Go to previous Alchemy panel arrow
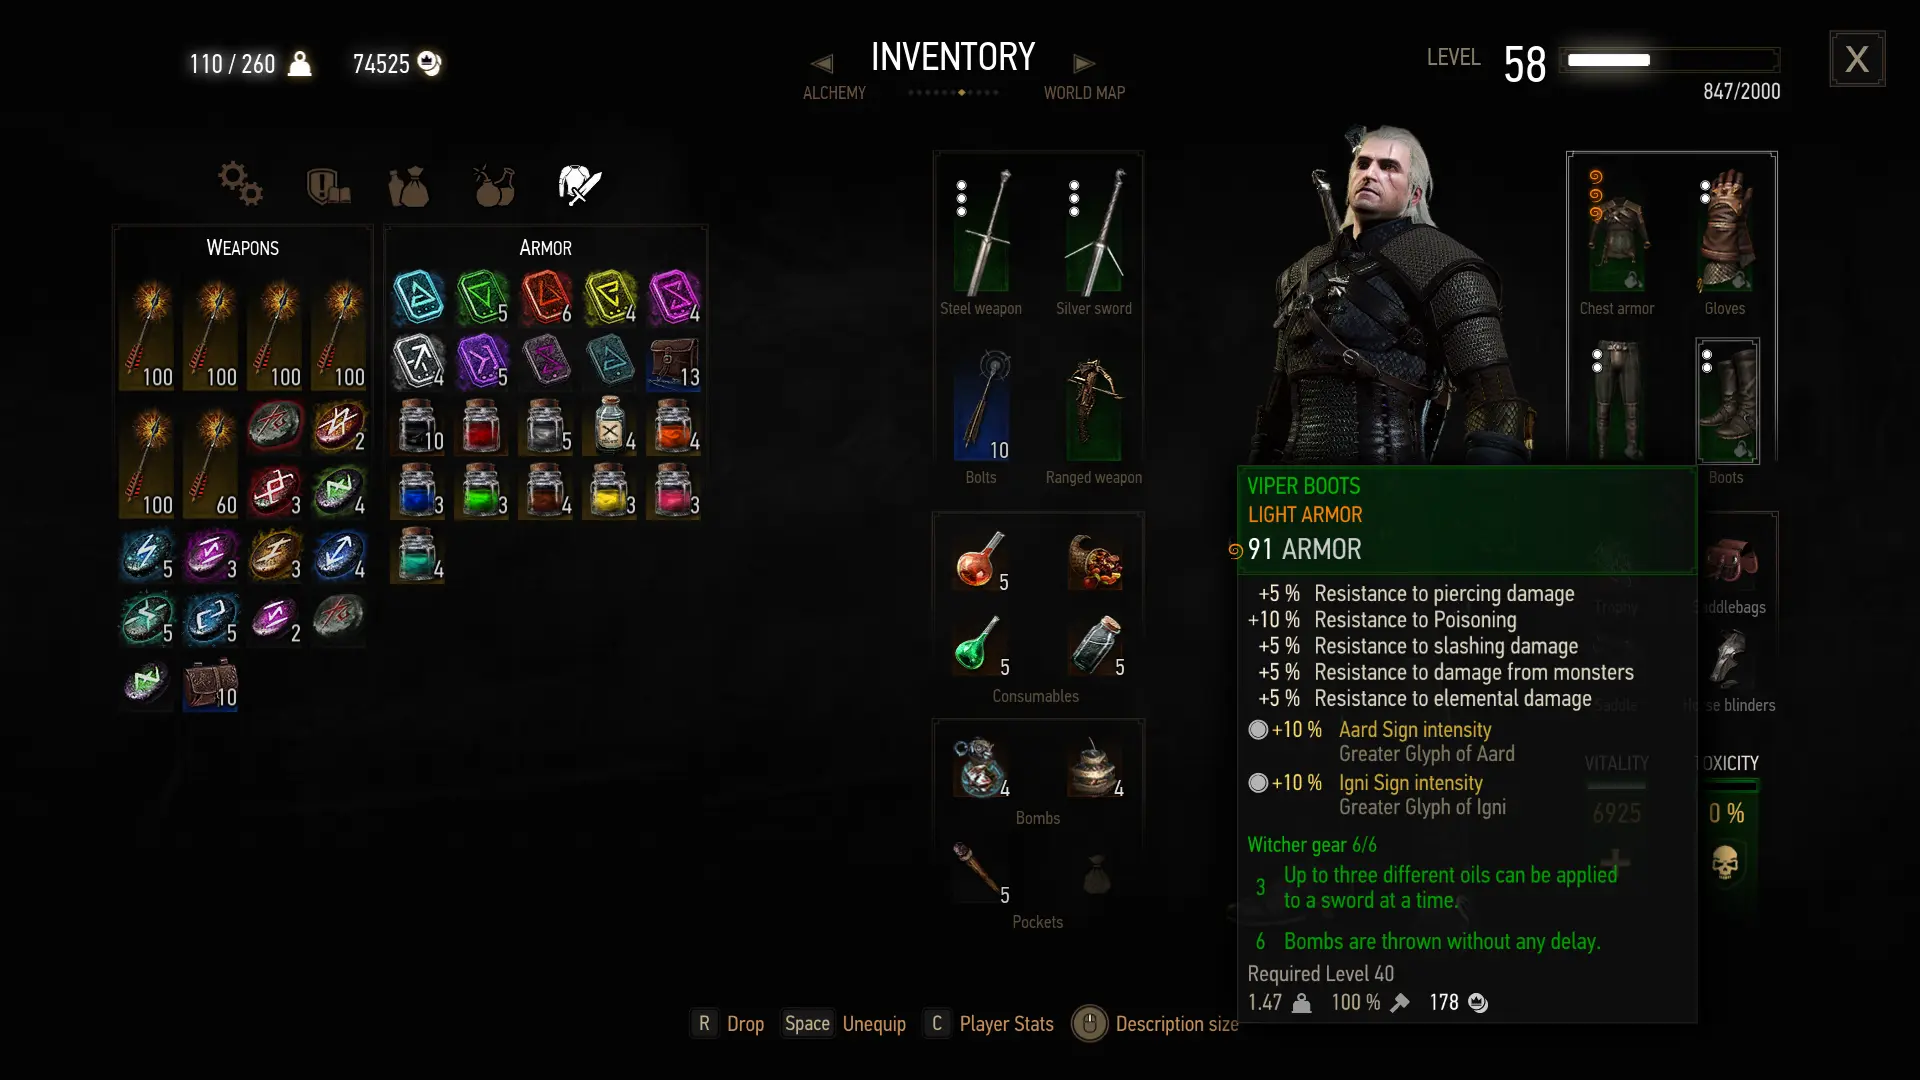1920x1080 pixels. pyautogui.click(x=822, y=64)
